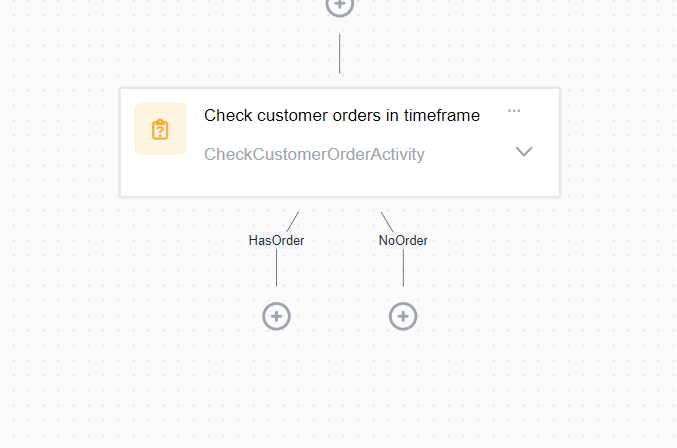Click the vertical line below the HasOrder label
This screenshot has width=677, height=448.
(x=276, y=267)
